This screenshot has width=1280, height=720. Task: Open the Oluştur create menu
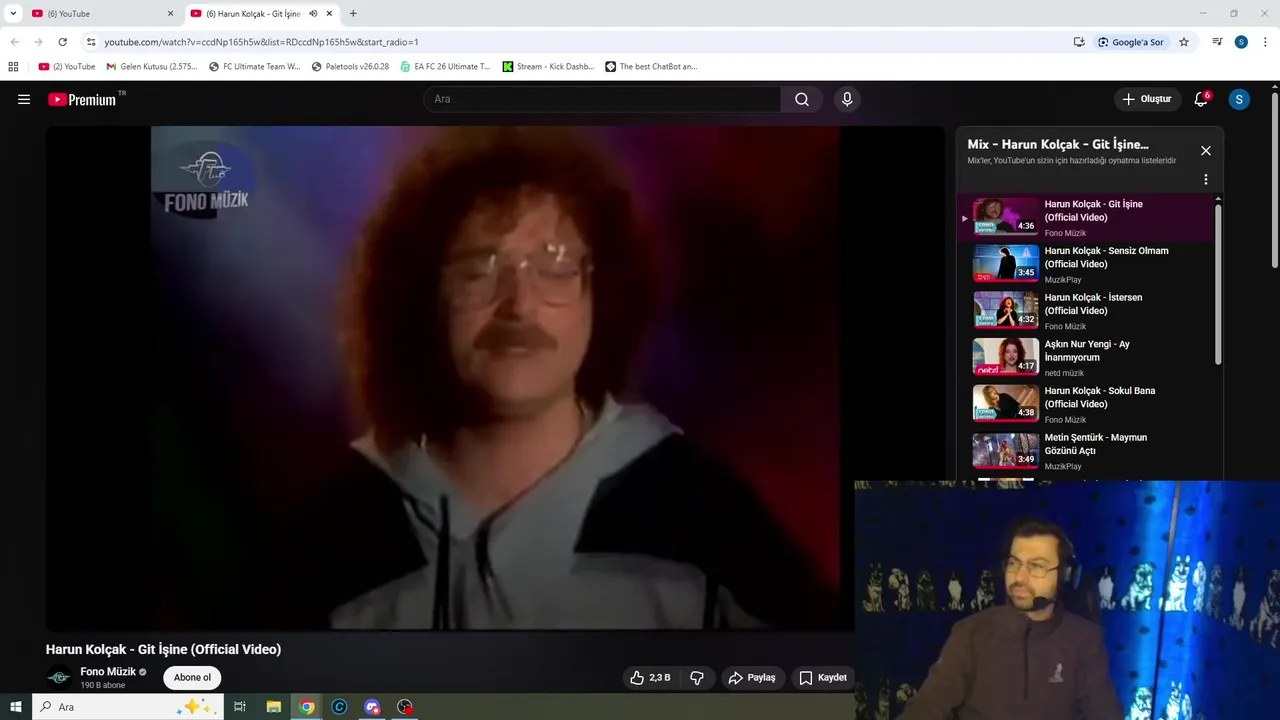point(1146,99)
